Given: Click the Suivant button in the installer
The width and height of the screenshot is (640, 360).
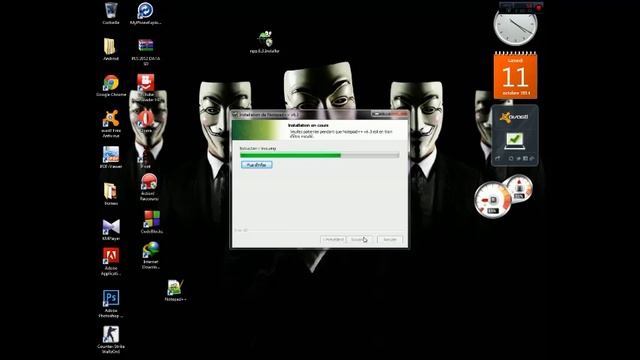Looking at the screenshot, I should [x=359, y=240].
